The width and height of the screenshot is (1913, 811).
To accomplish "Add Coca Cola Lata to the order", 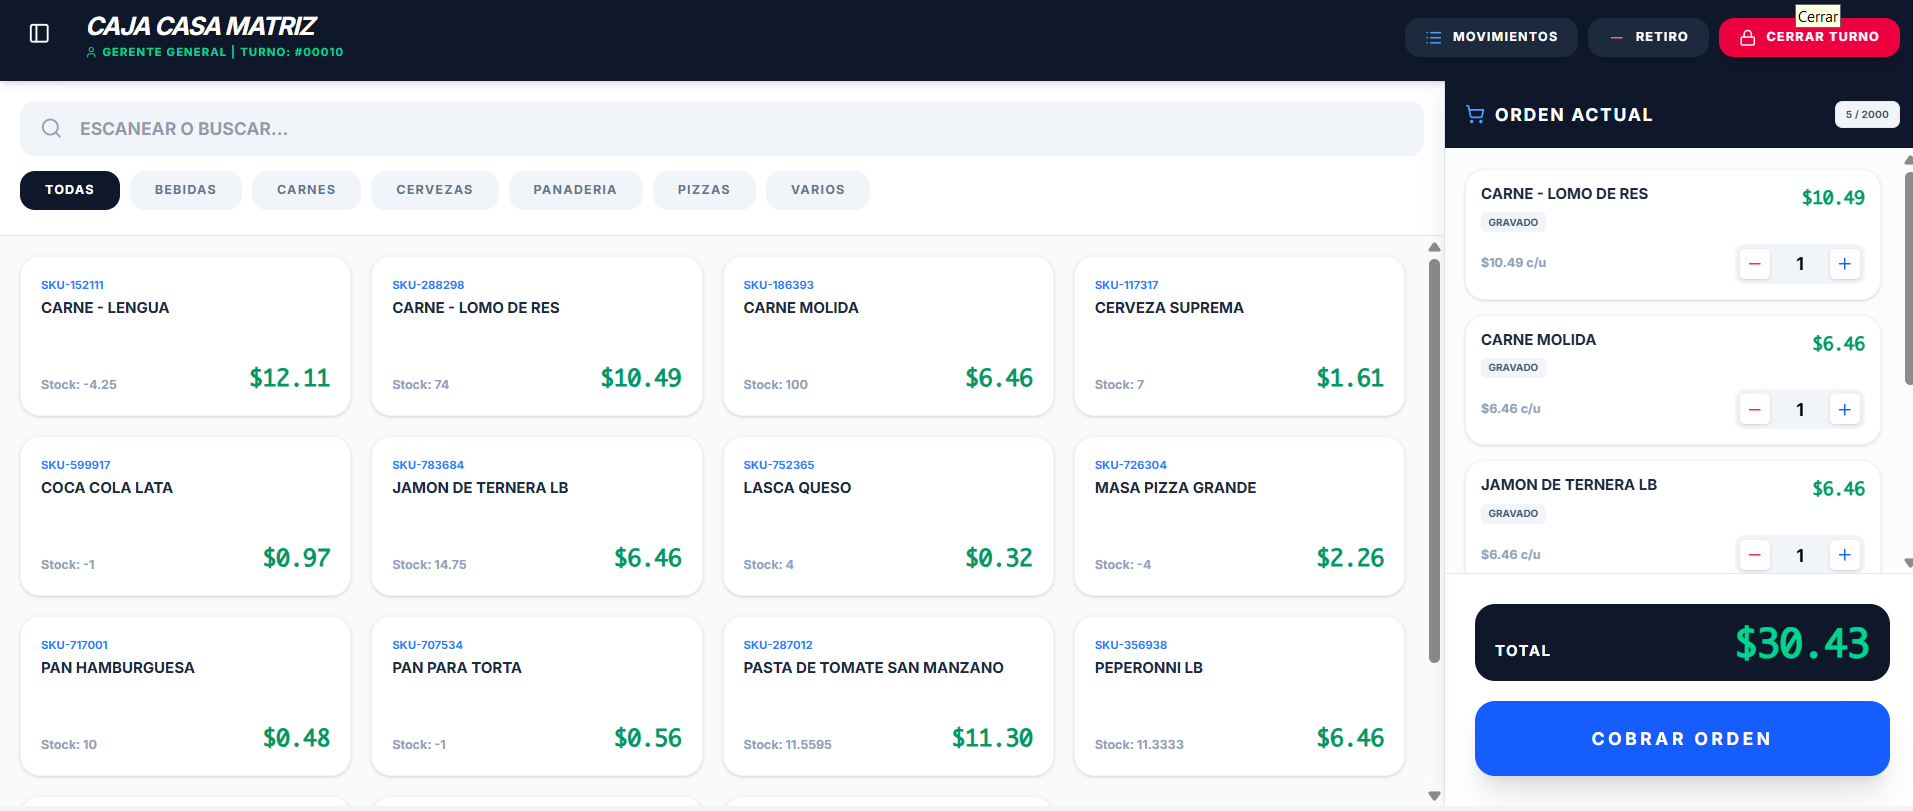I will [x=185, y=516].
